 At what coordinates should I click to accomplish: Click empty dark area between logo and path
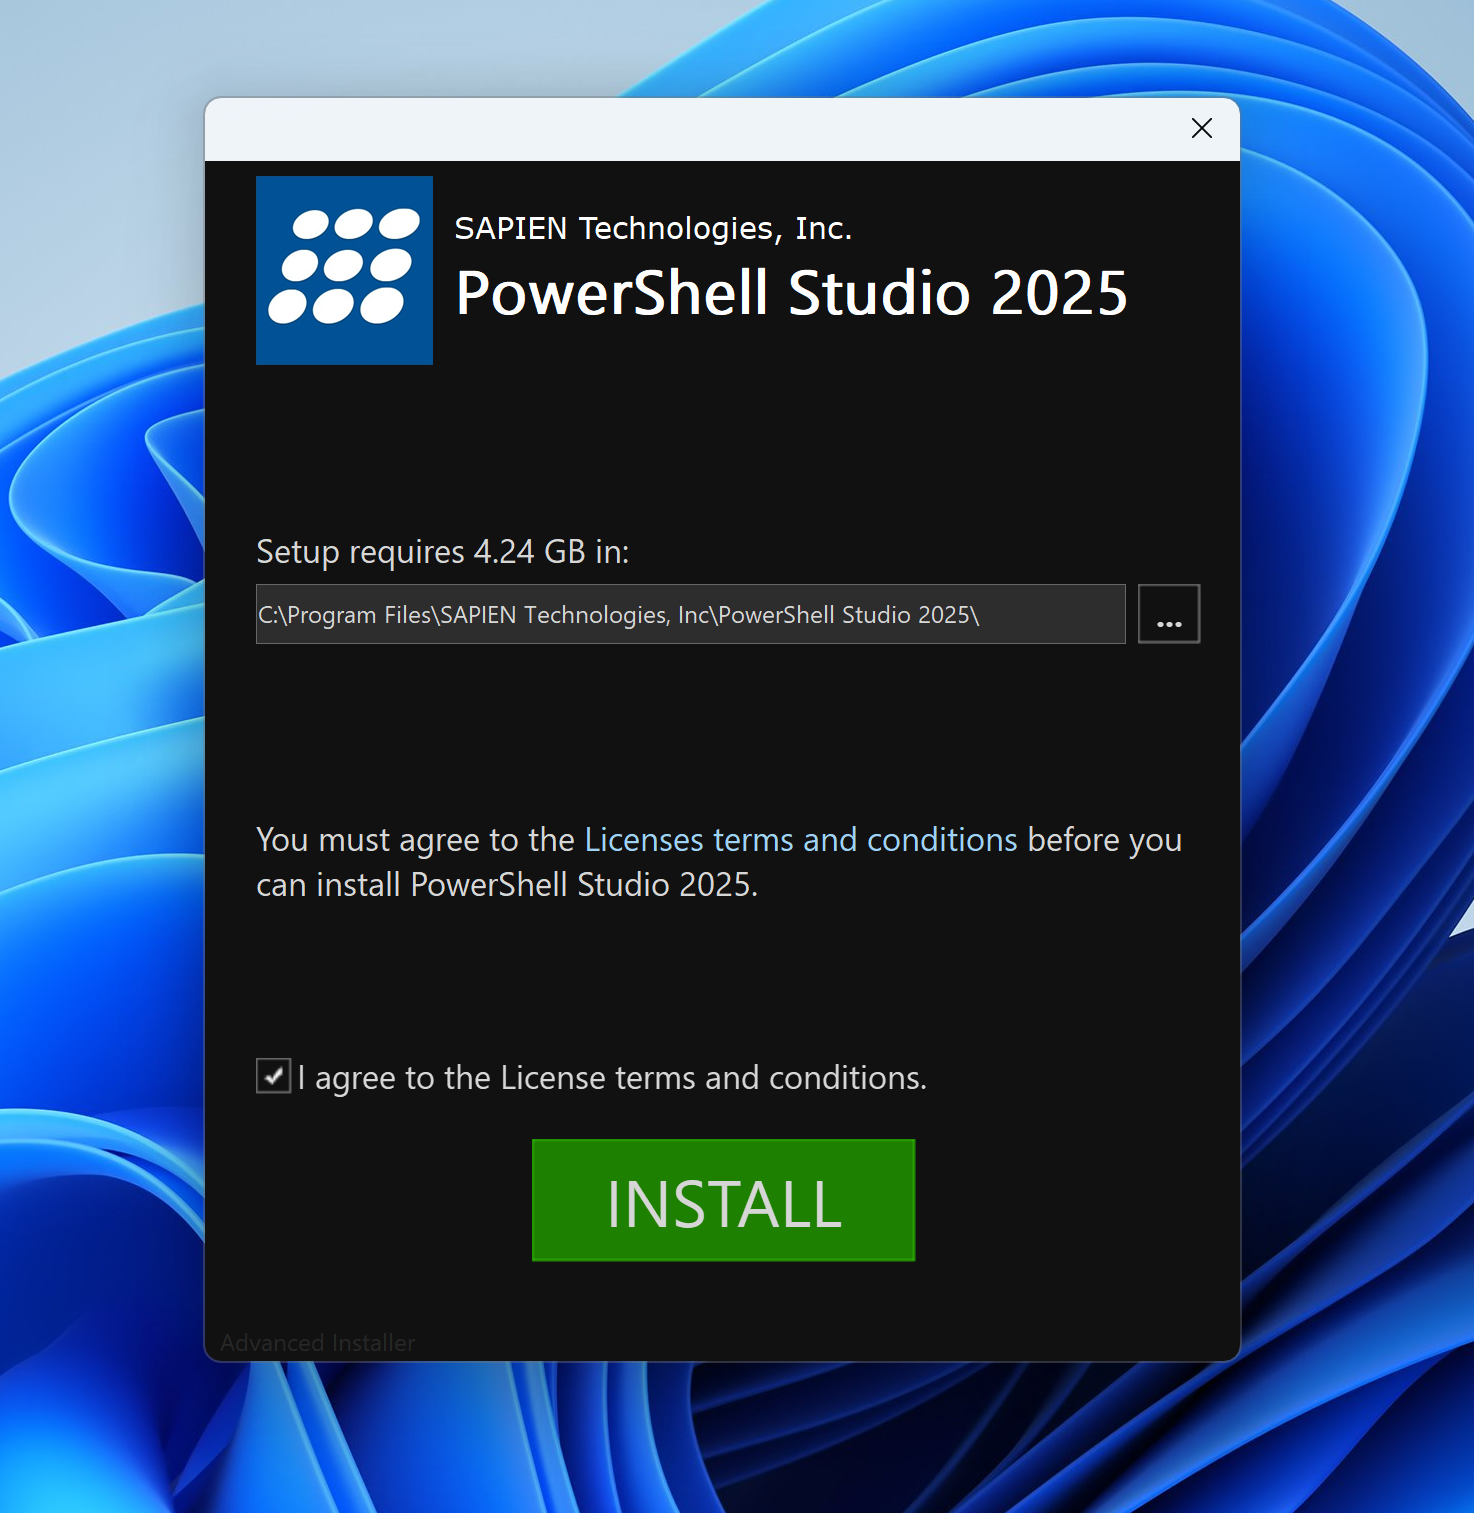click(720, 450)
